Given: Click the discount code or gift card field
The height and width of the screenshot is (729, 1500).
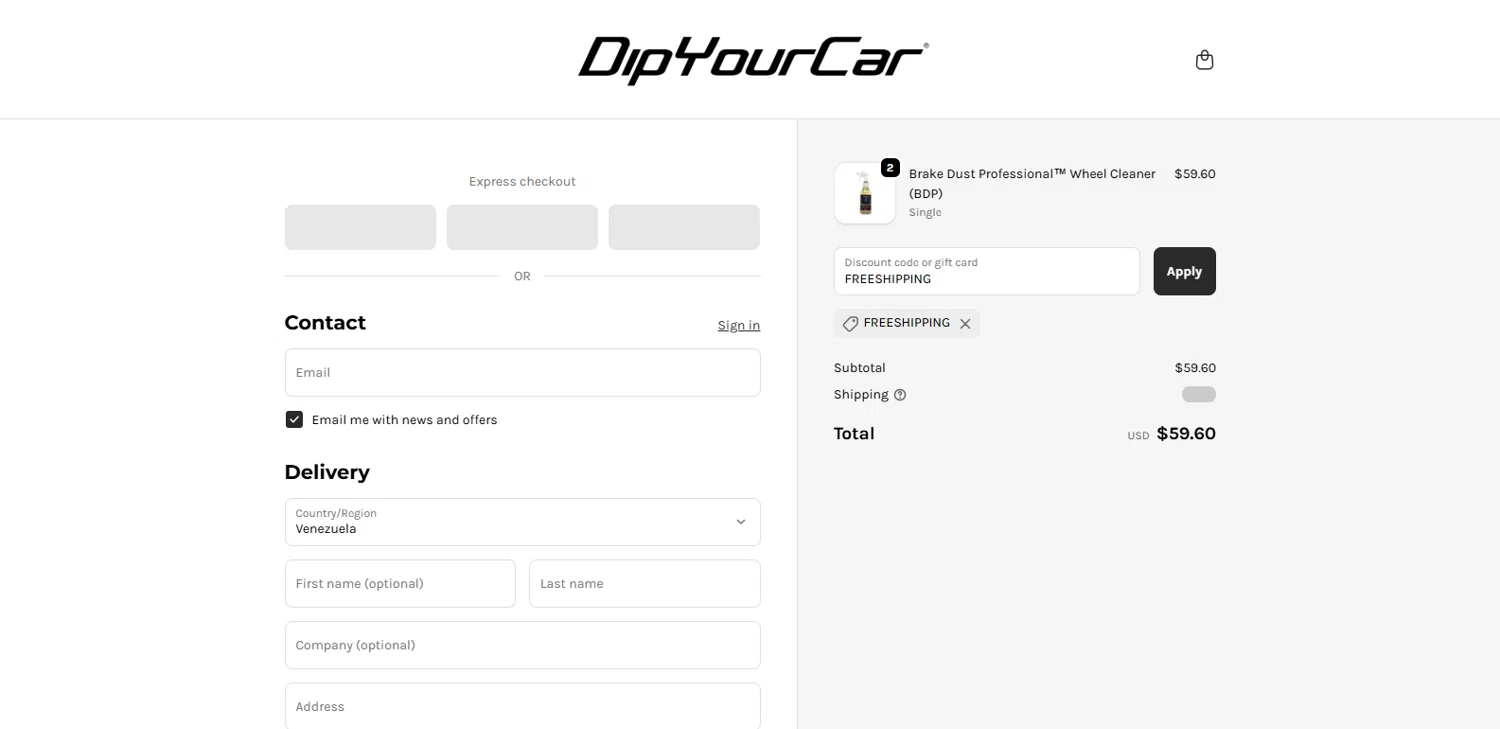Looking at the screenshot, I should (986, 271).
